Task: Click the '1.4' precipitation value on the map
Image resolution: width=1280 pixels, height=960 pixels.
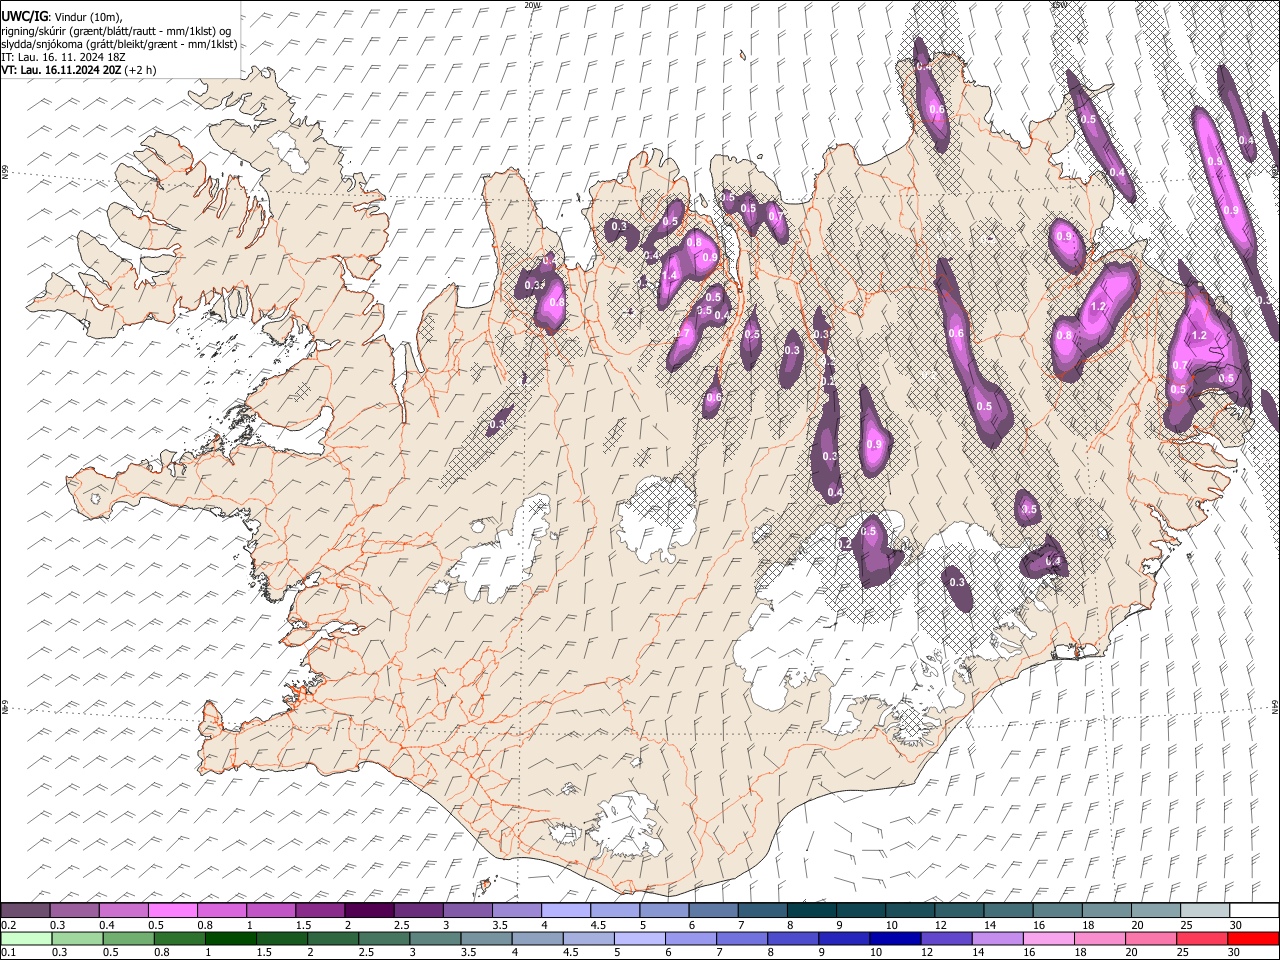Action: click(670, 275)
